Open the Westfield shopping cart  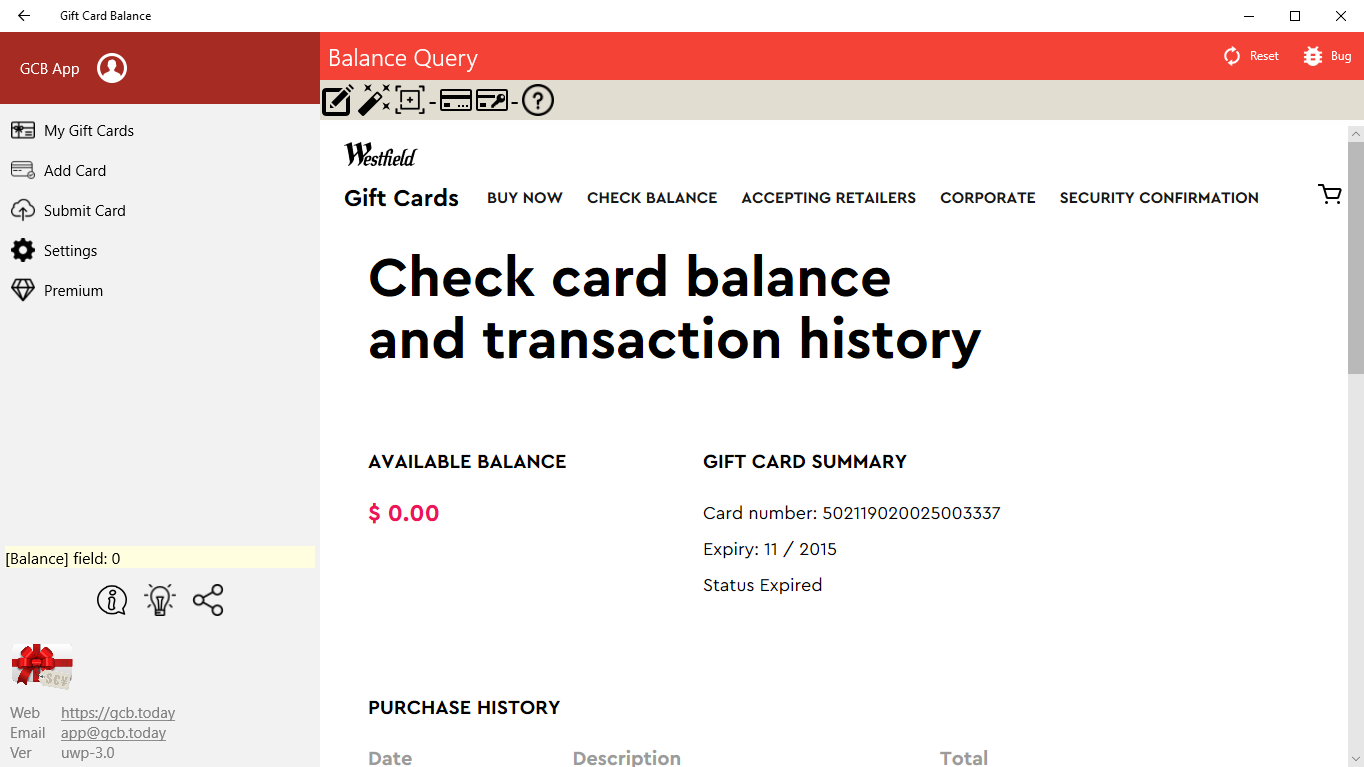point(1330,195)
